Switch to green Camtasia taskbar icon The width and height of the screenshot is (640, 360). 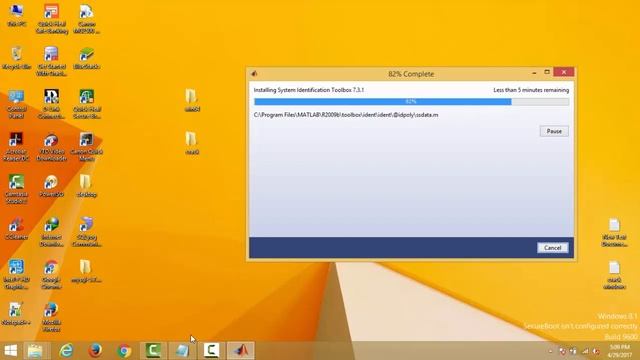point(153,351)
